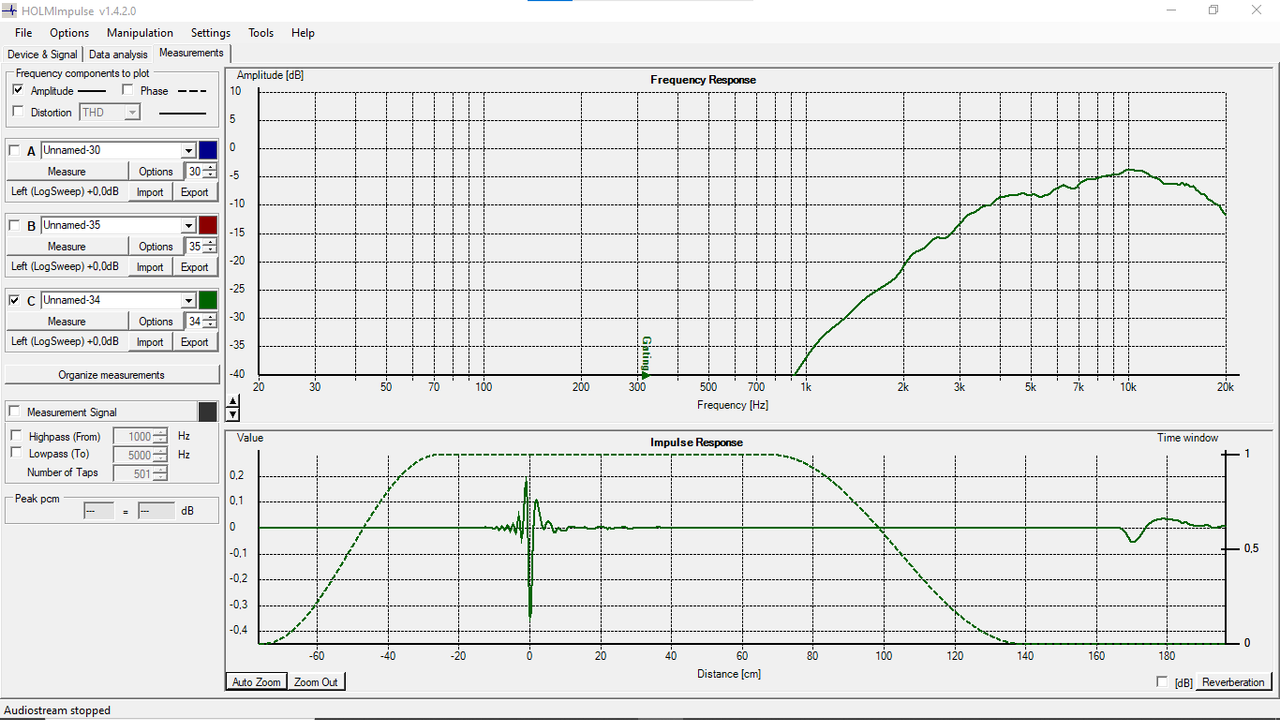This screenshot has width=1280, height=720.
Task: Enable the Phase checkbox
Action: (x=128, y=90)
